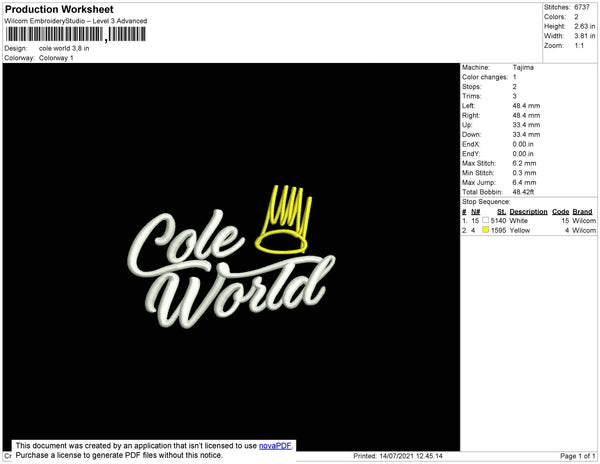600x464 pixels.
Task: Click the White description in stop sequence
Action: [x=518, y=221]
